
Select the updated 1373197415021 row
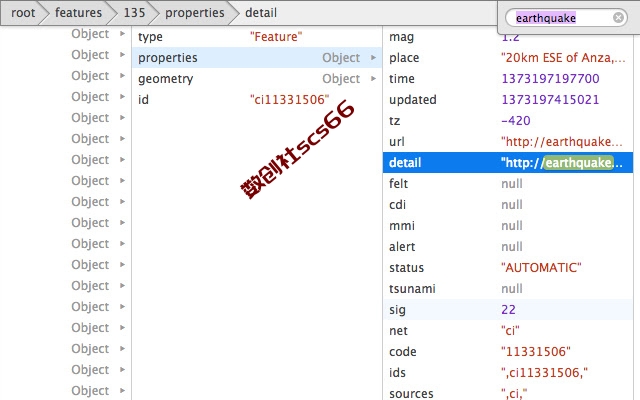(508, 100)
